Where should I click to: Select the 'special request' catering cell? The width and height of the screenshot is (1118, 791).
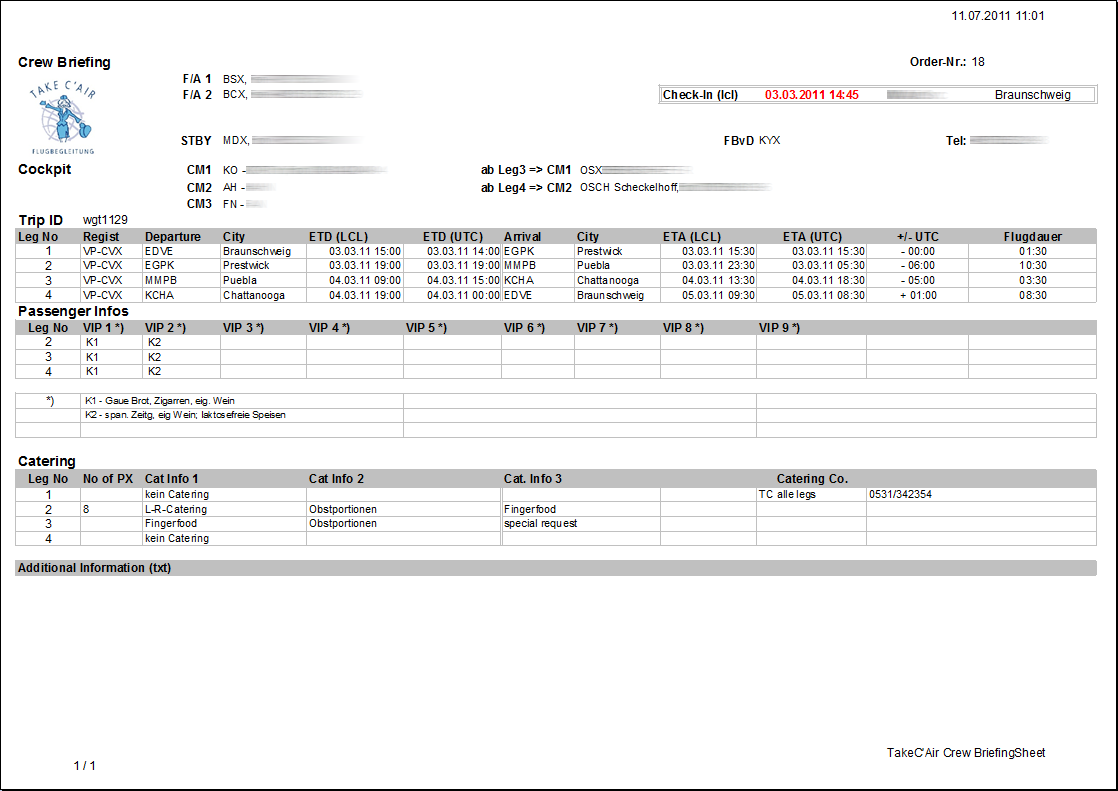point(540,523)
